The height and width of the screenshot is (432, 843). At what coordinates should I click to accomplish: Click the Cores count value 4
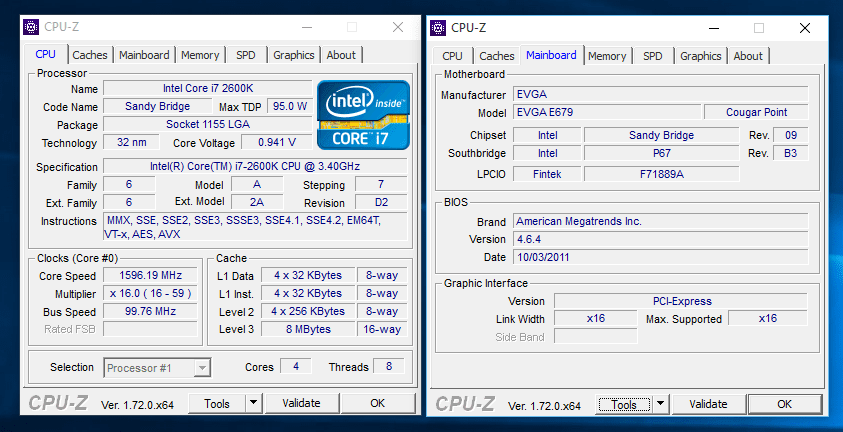click(x=296, y=366)
